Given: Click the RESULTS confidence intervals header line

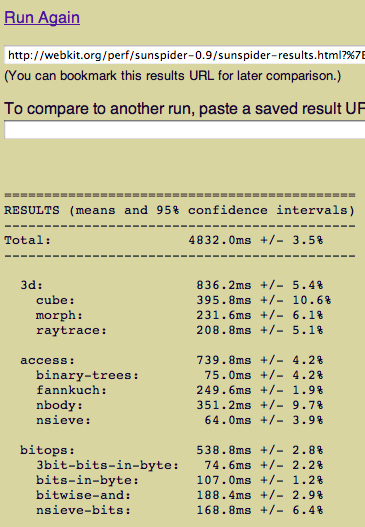Looking at the screenshot, I should (x=179, y=210).
